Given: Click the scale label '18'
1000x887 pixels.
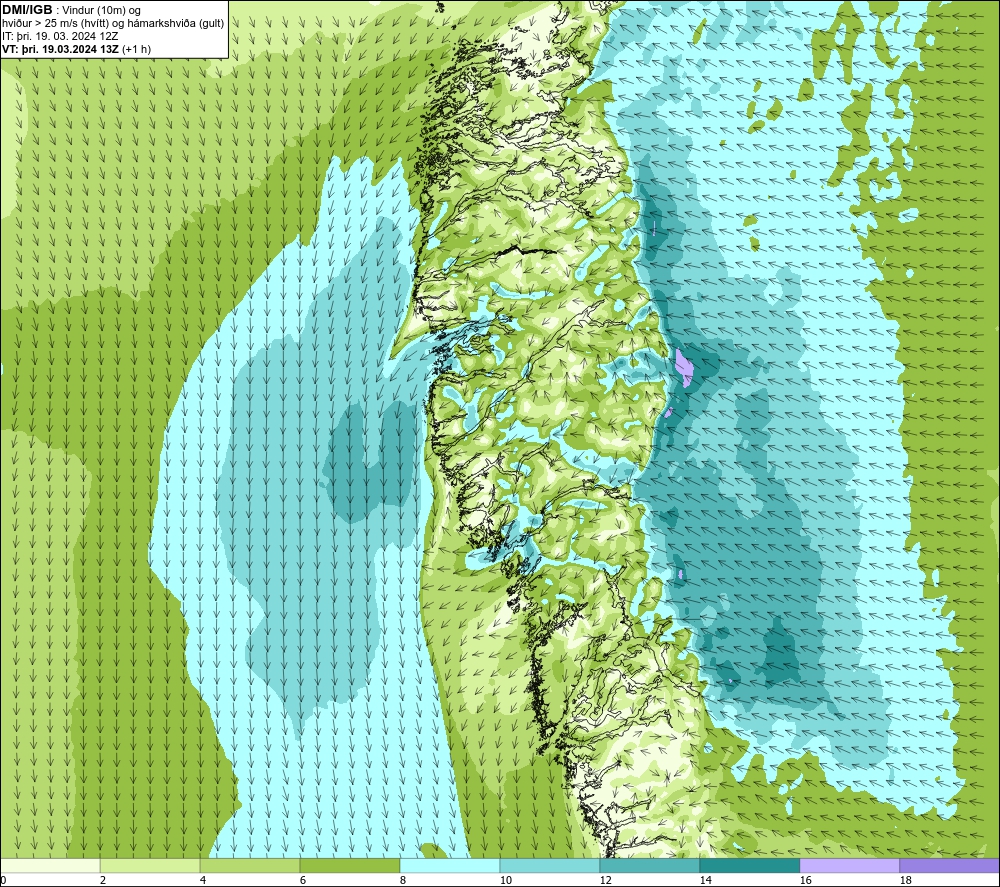Looking at the screenshot, I should pos(905,881).
